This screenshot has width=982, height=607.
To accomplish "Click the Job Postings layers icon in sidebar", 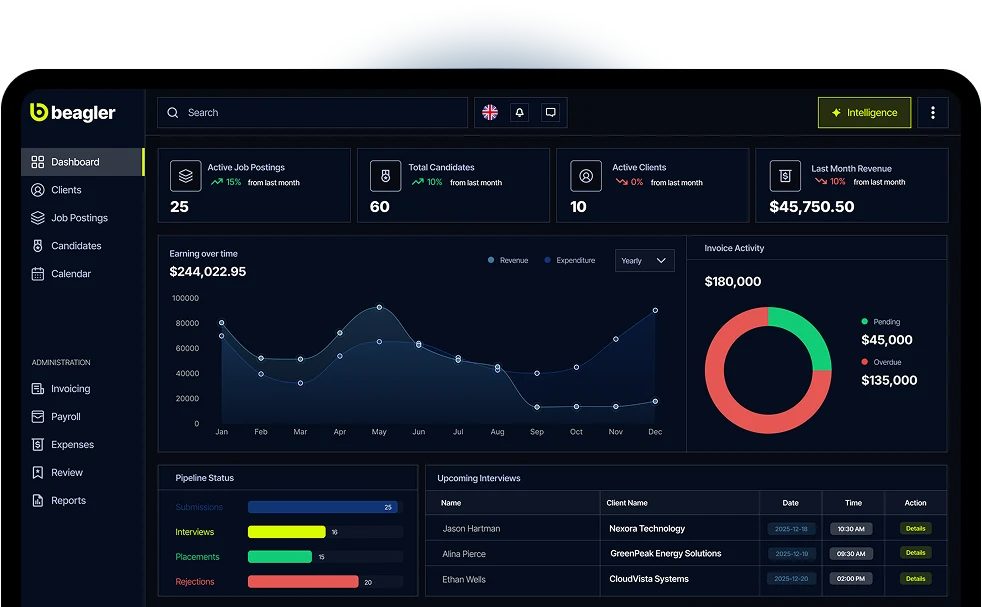I will [38, 218].
